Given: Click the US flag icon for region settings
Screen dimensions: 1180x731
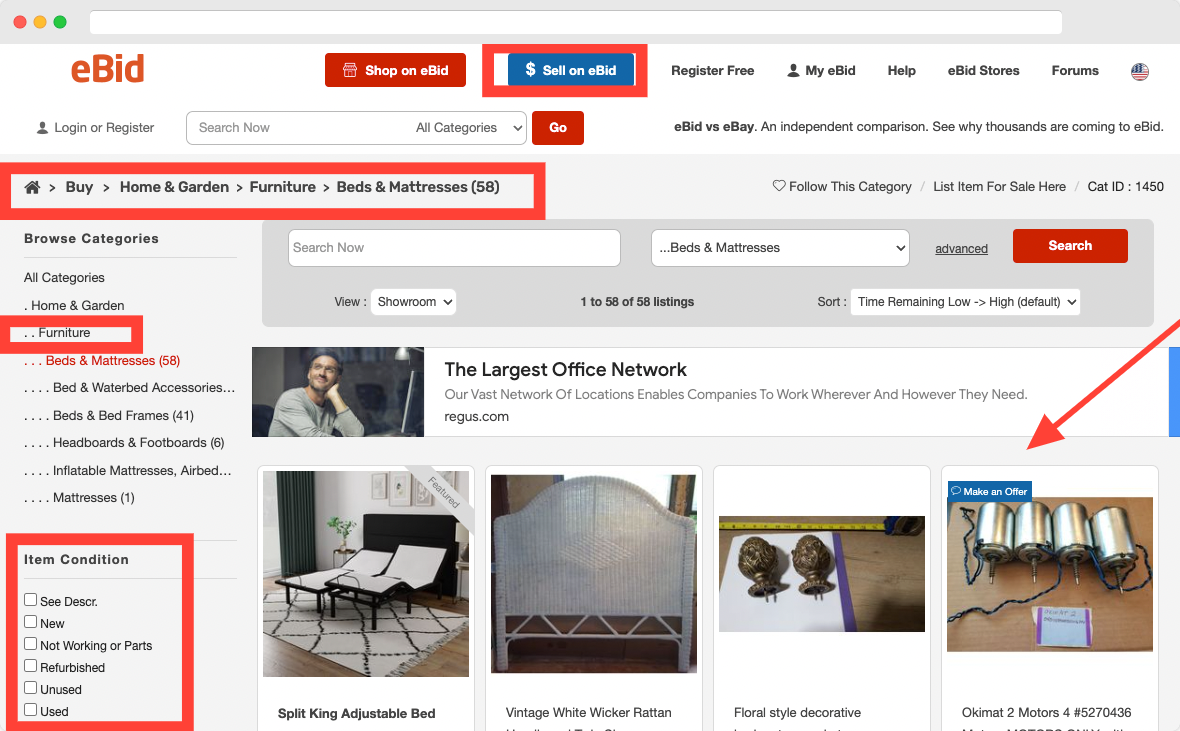Looking at the screenshot, I should click(1140, 71).
